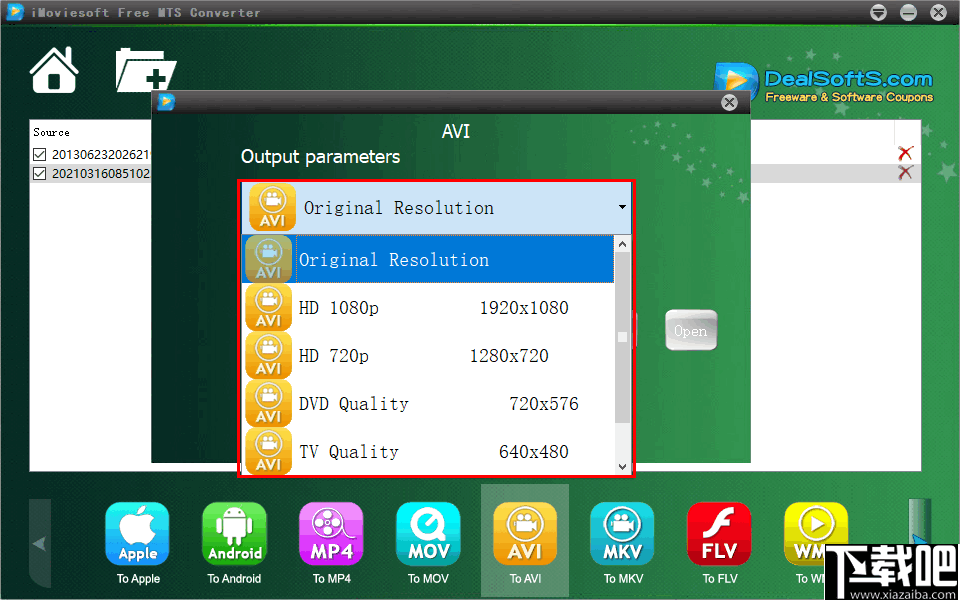The height and width of the screenshot is (600, 960).
Task: Choose the To MP4 conversion icon
Action: [x=331, y=533]
